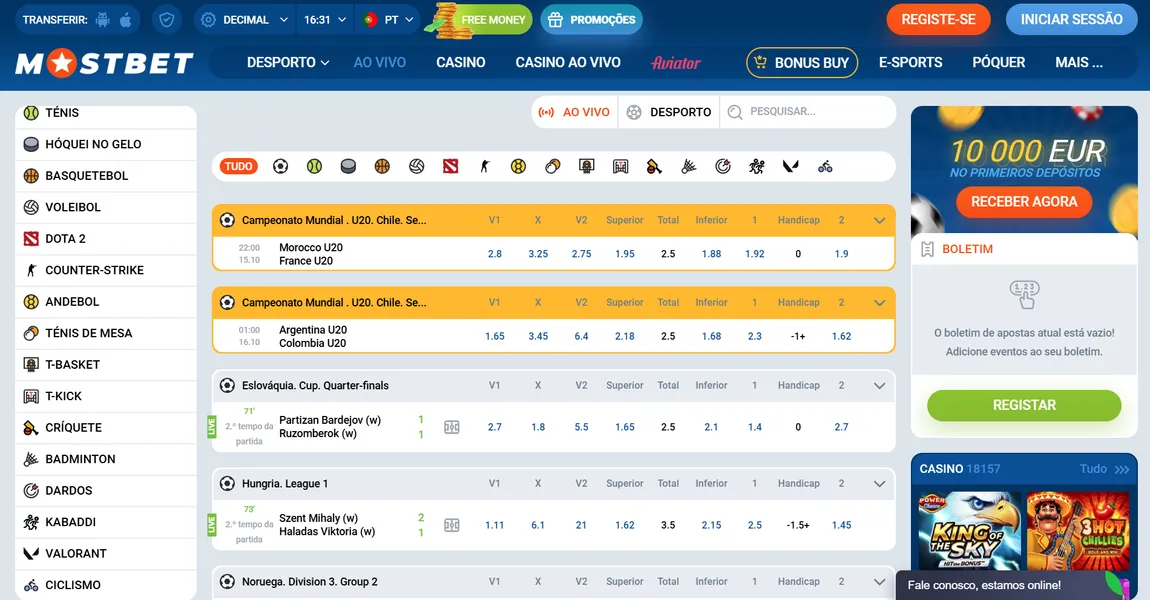Select the TUDO sports filter
The width and height of the screenshot is (1150, 600).
238,166
